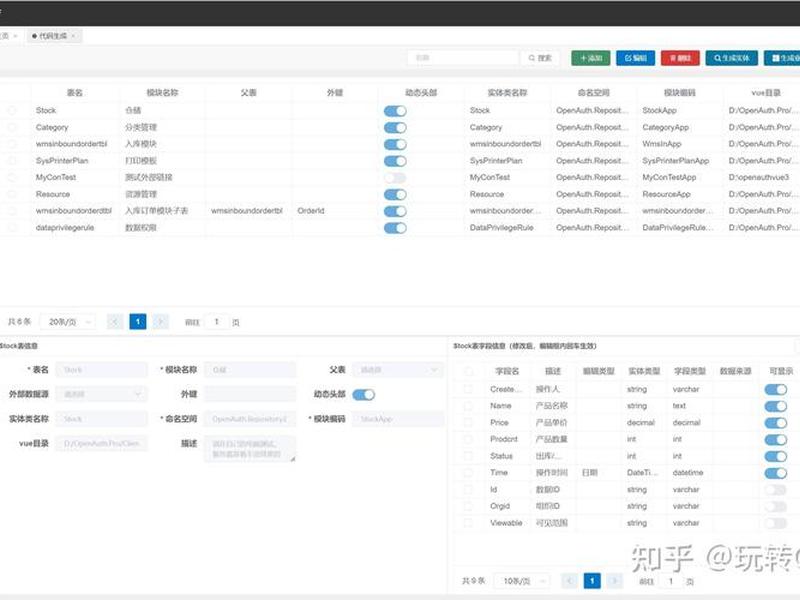This screenshot has height=600, width=800.
Task: Select the SysPrinterPlan table name cell
Action: tap(62, 161)
